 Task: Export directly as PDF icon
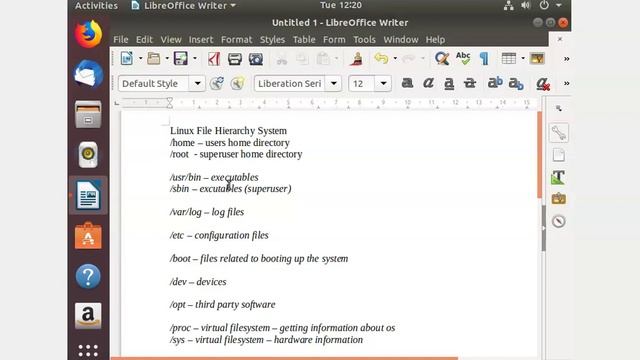click(x=214, y=59)
